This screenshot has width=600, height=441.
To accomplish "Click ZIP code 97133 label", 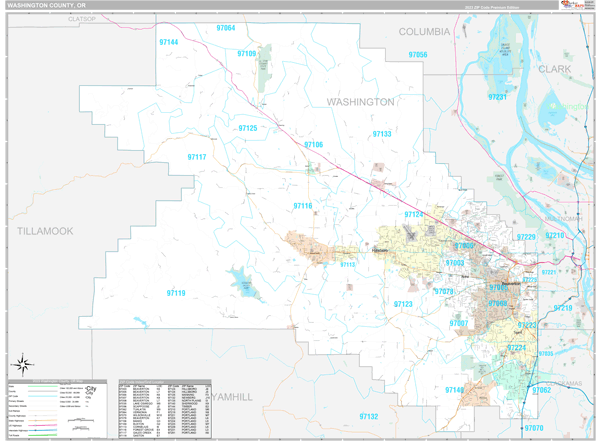I will pos(381,133).
